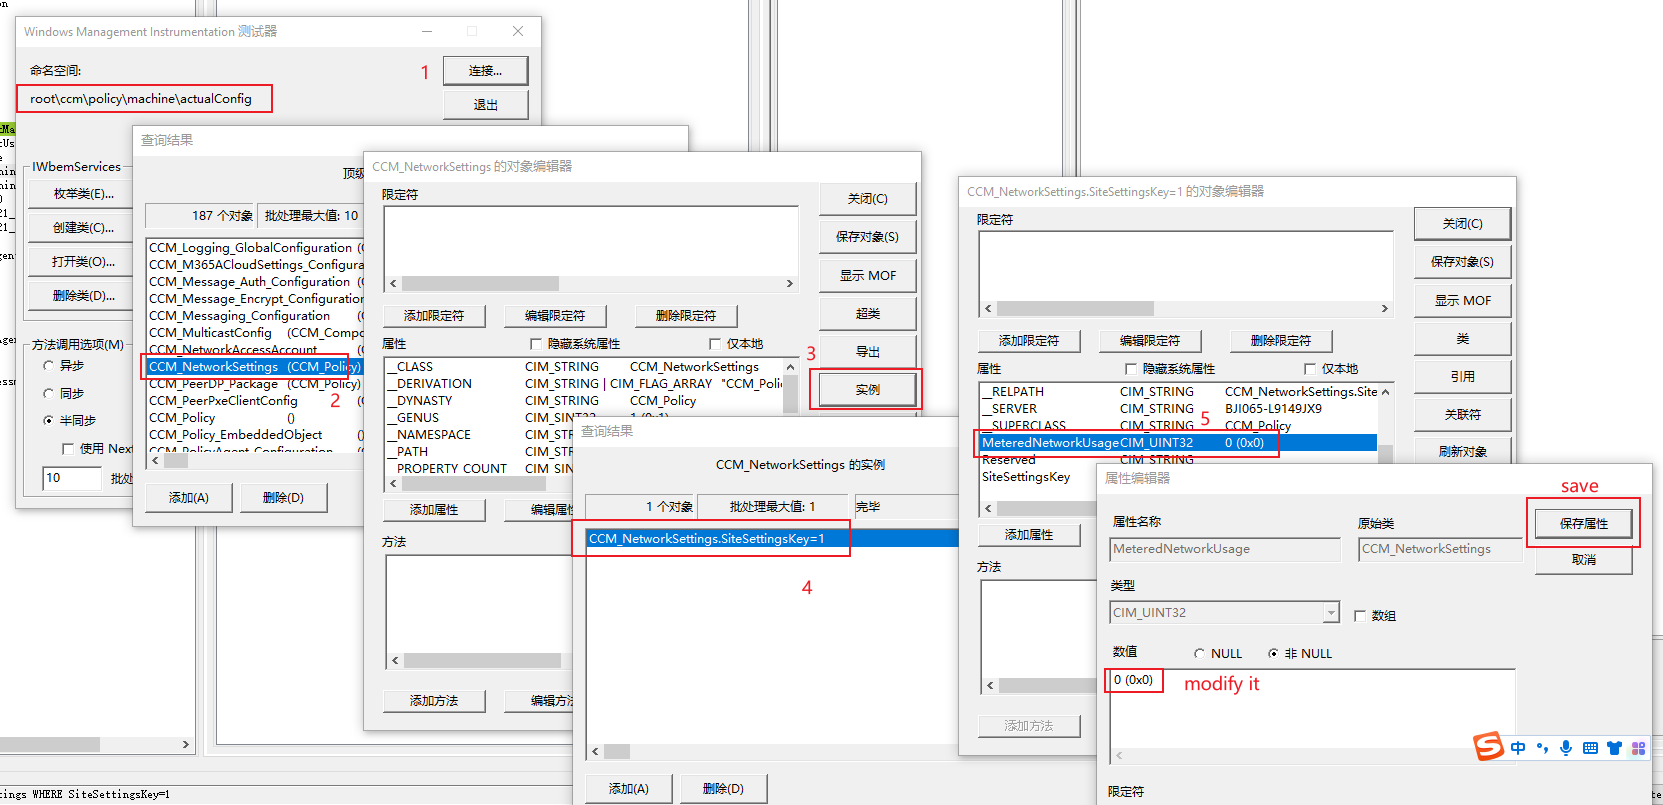Click 添加方法 in CCM_NetworkSettings class editor
This screenshot has height=805, width=1663.
(x=434, y=701)
